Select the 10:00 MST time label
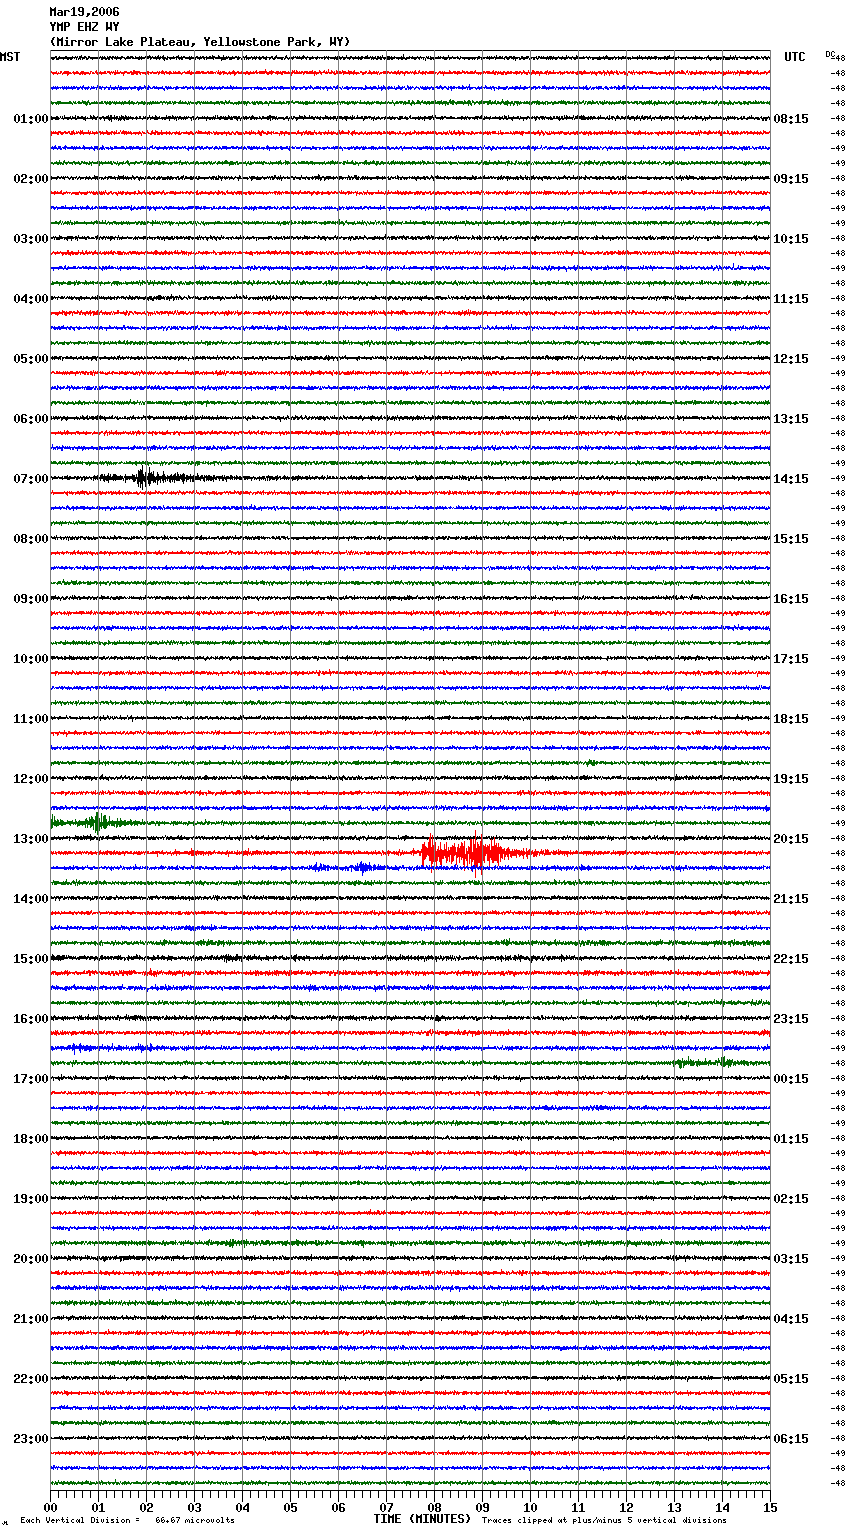 (x=31, y=659)
